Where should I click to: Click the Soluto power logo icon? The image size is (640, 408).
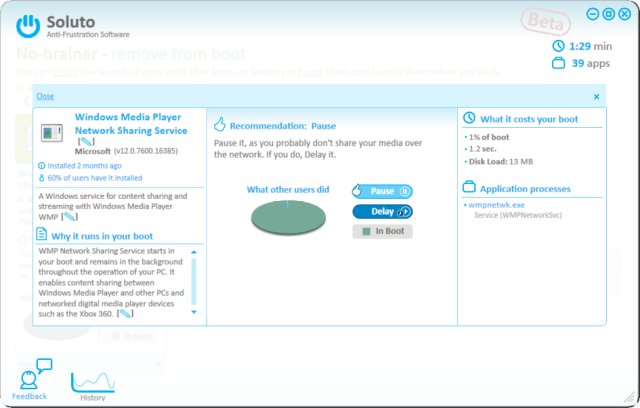point(28,26)
